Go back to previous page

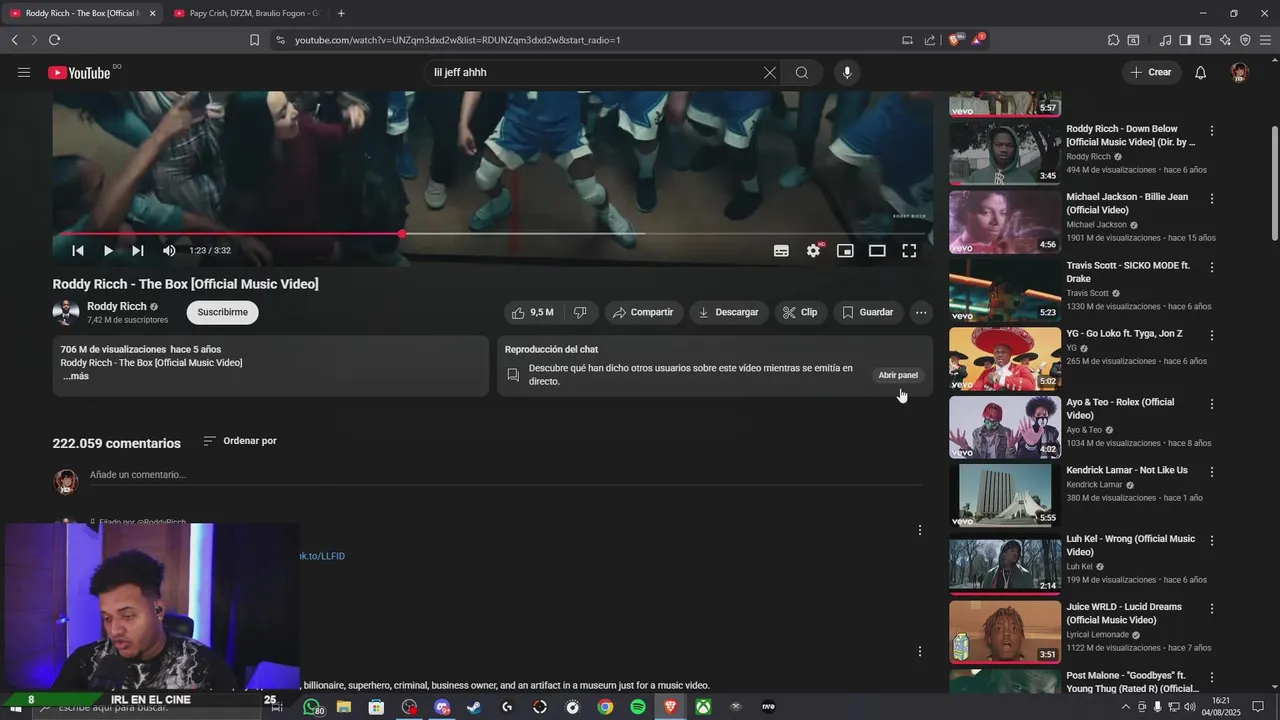click(x=14, y=40)
